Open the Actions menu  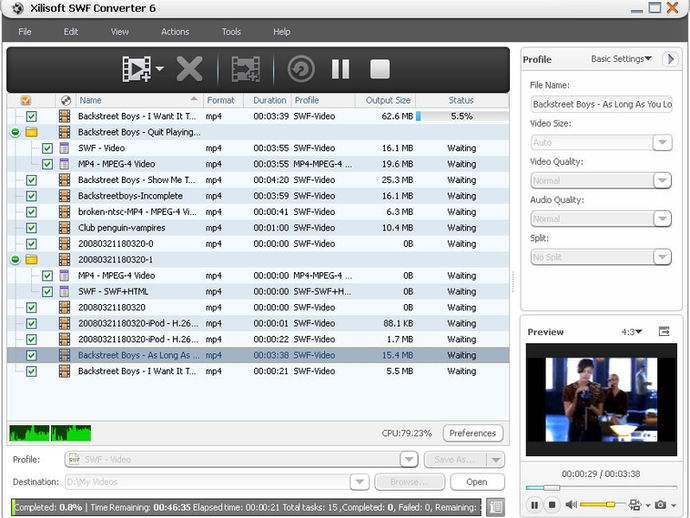point(175,32)
